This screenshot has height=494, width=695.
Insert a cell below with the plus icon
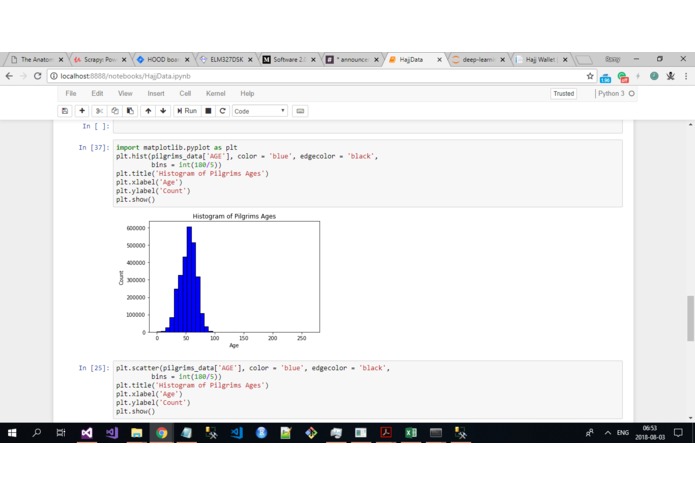[82, 111]
